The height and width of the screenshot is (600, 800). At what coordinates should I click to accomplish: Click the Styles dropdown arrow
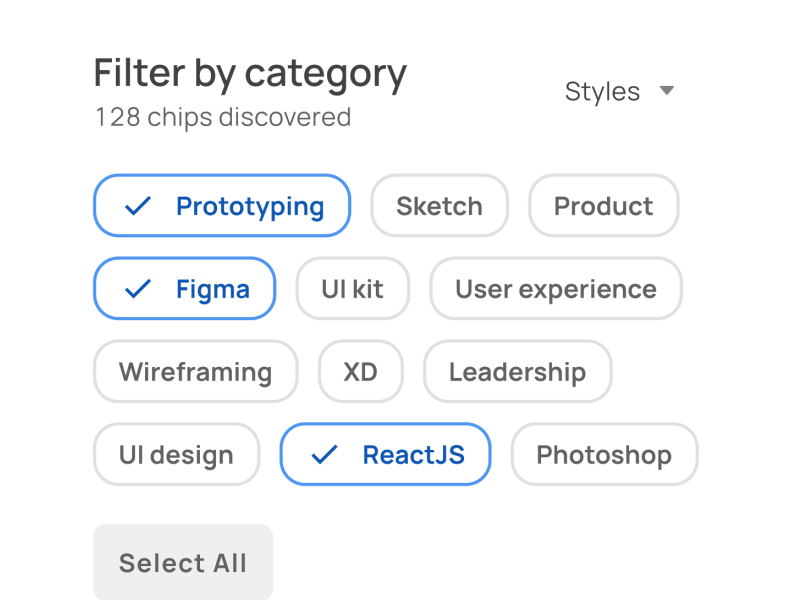click(667, 91)
